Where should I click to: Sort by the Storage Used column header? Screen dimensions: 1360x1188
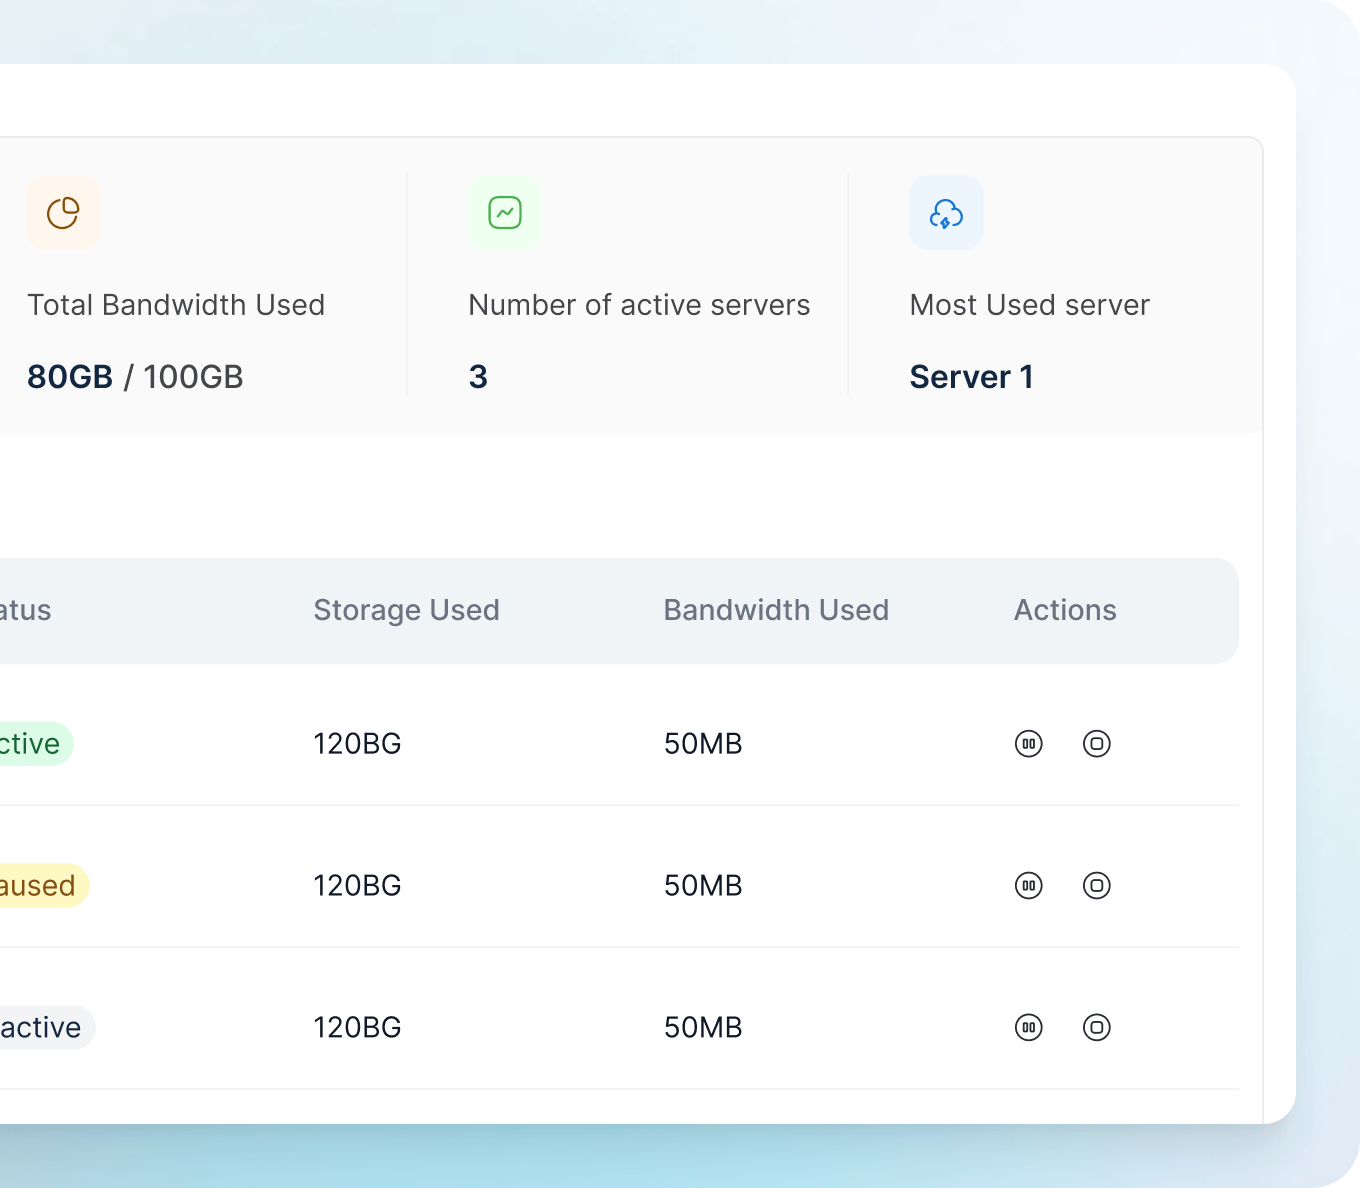click(x=406, y=610)
